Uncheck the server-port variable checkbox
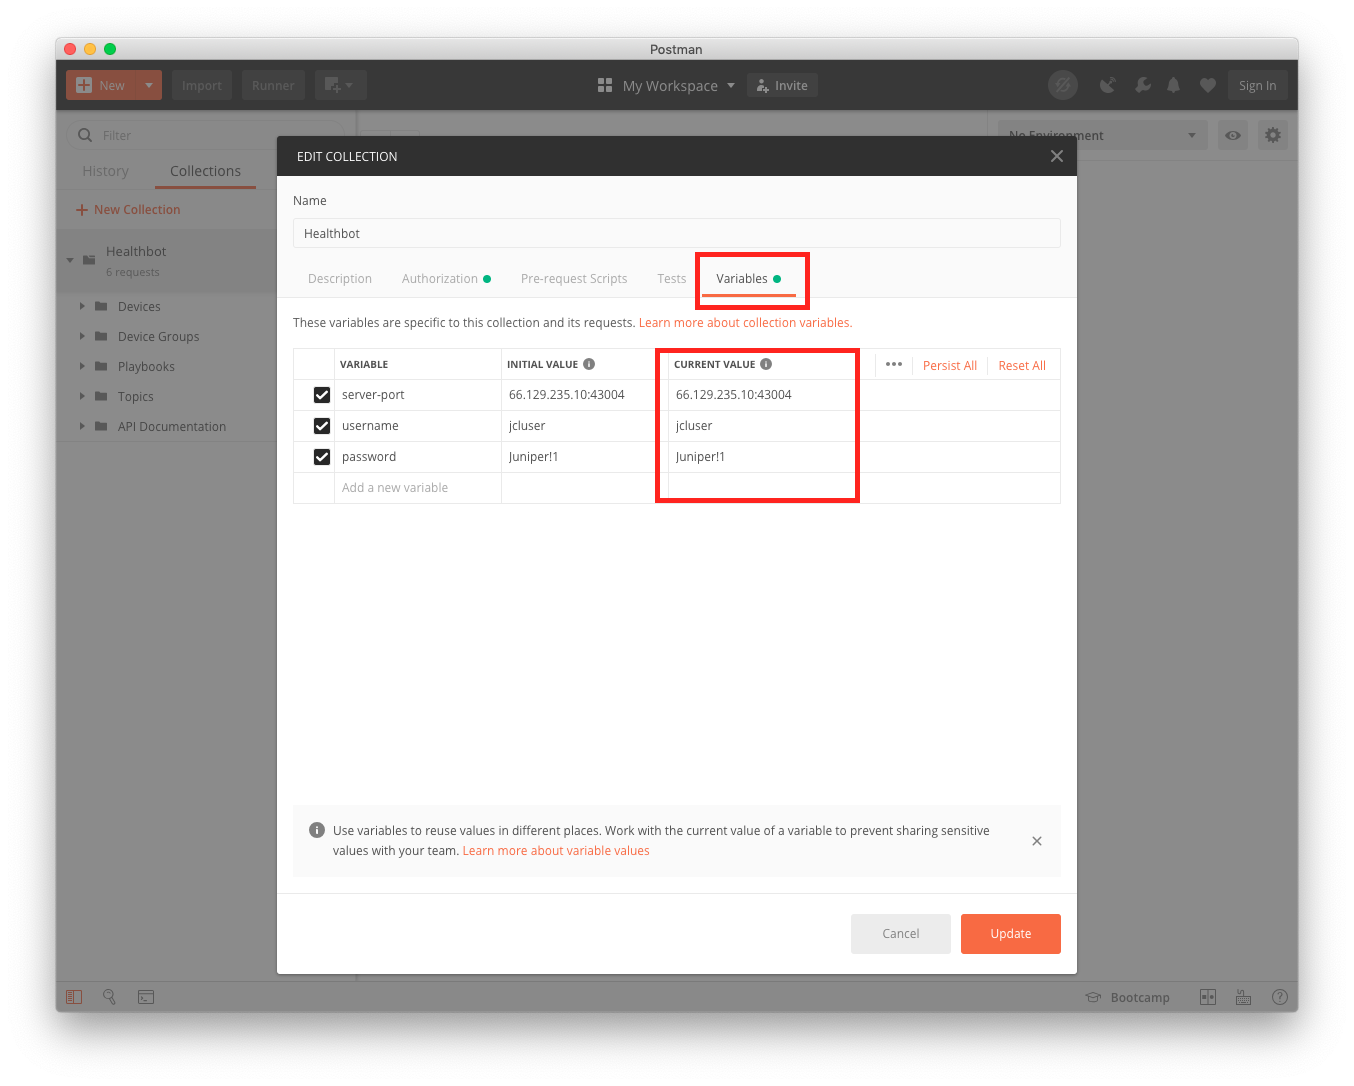The image size is (1354, 1086). coord(322,395)
